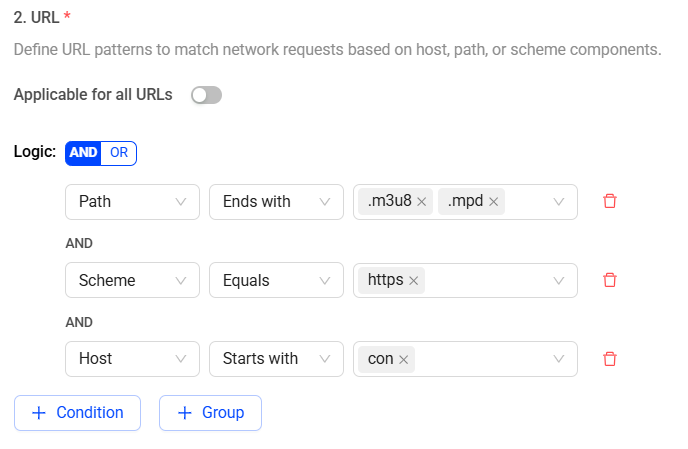The image size is (688, 449).
Task: Click the Host value input field
Action: (480, 359)
